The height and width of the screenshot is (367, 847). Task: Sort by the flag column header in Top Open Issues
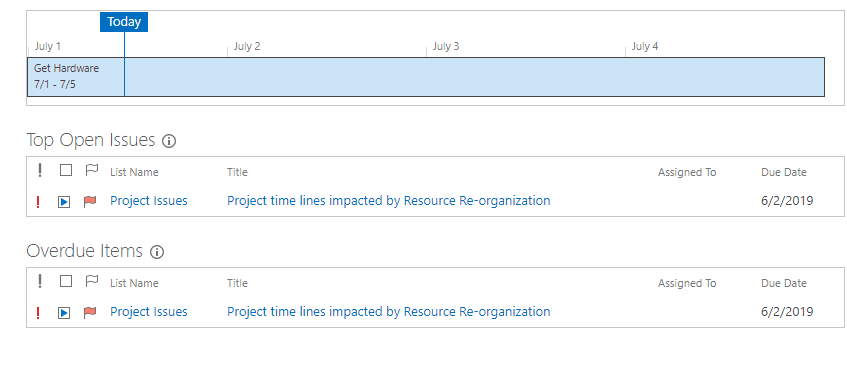92,170
